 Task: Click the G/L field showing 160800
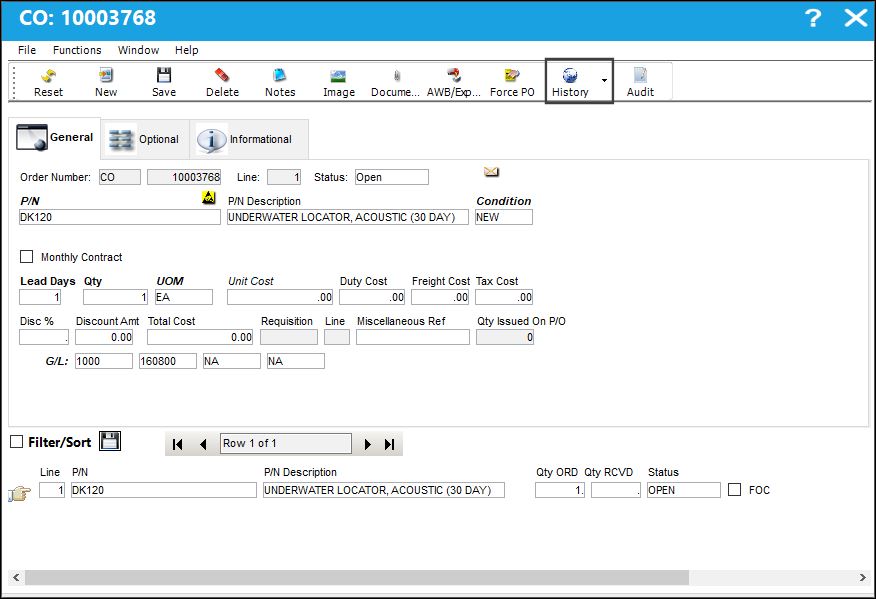(x=168, y=361)
